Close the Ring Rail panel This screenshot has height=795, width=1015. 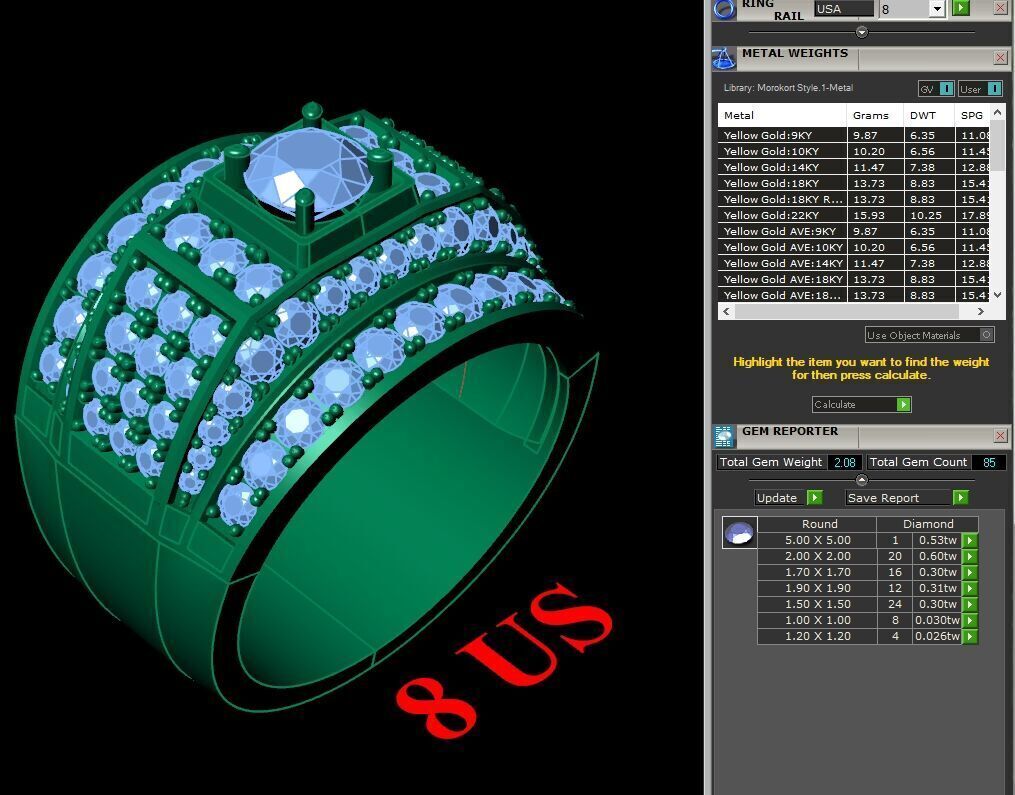[1000, 8]
